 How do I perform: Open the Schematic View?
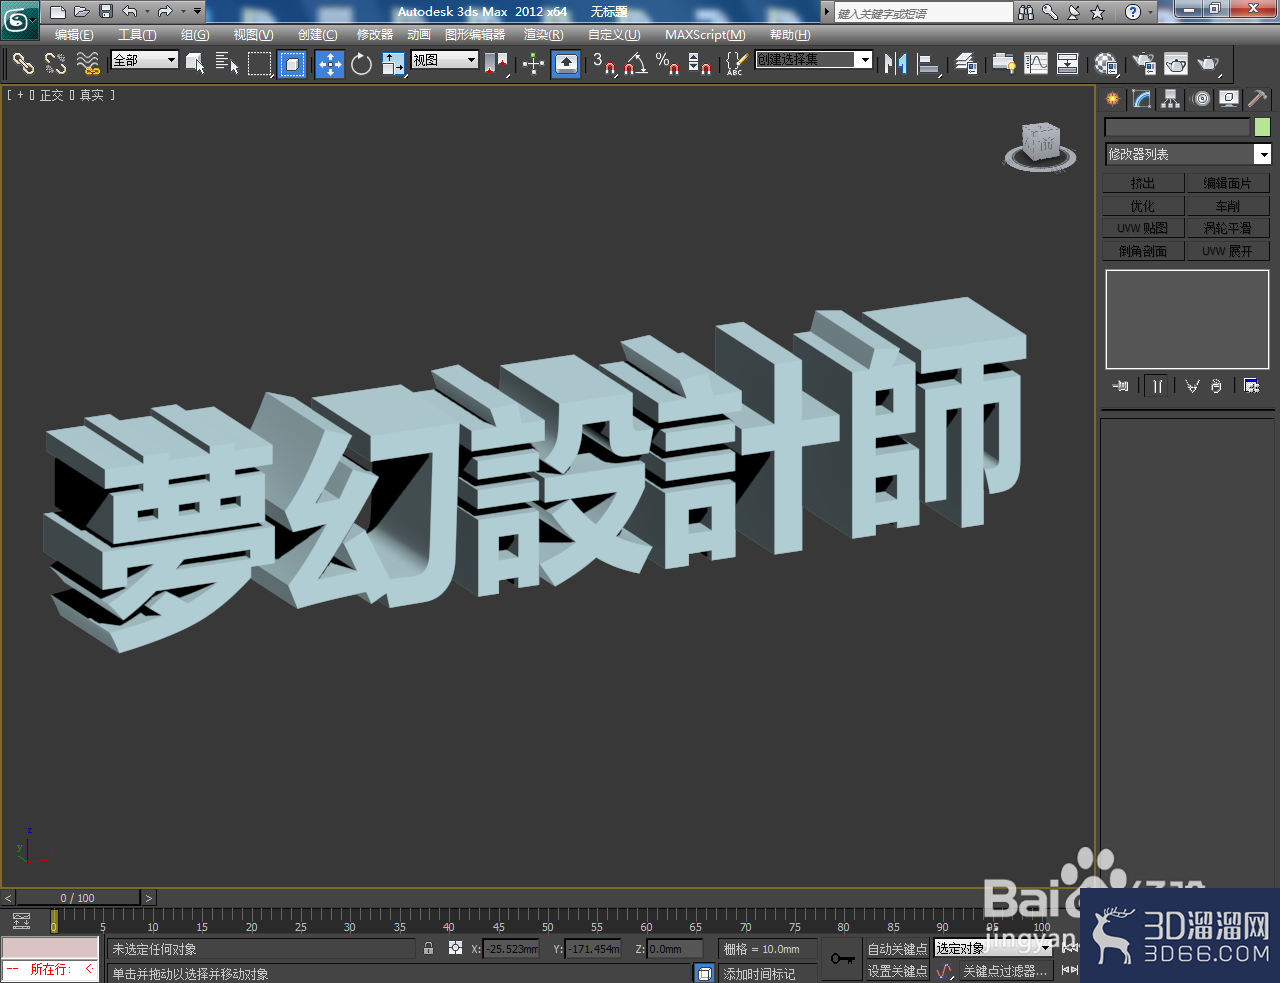click(1068, 64)
